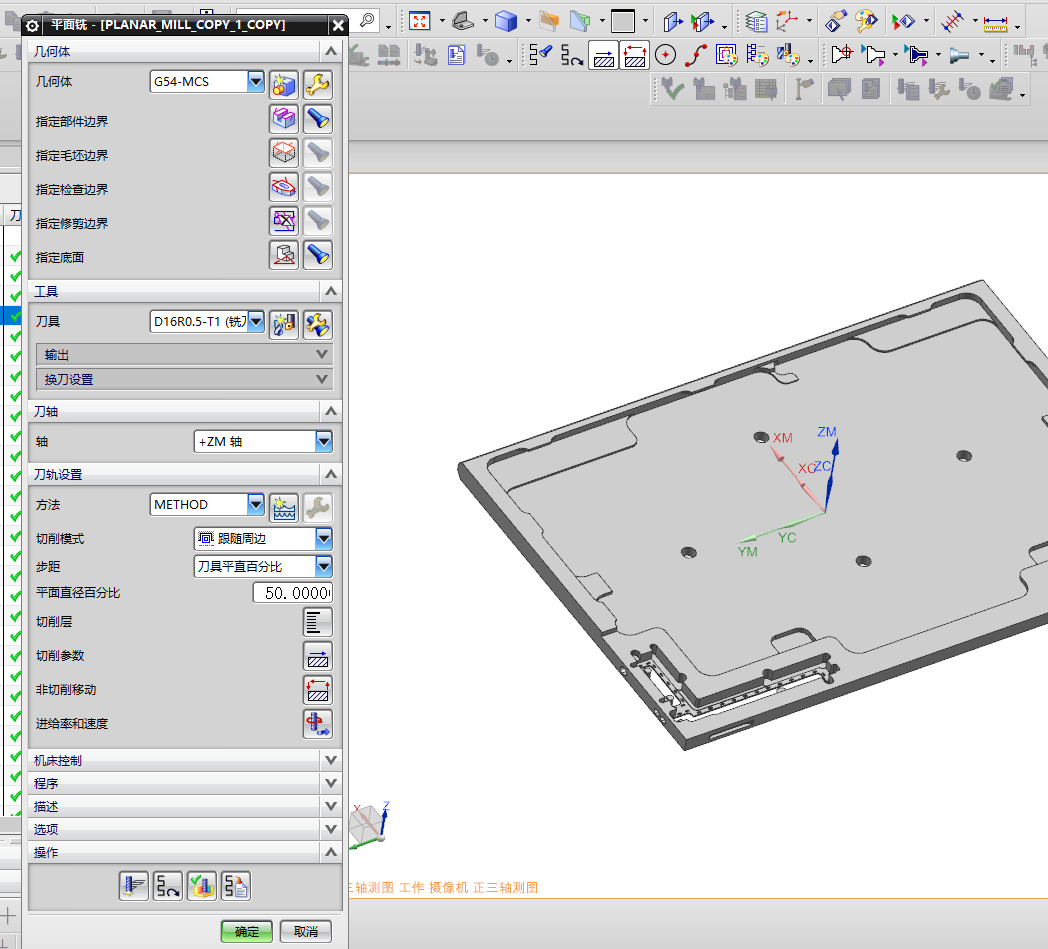Screen dimensions: 1048x949
Task: Click the OK (确定) button
Action: [x=246, y=931]
